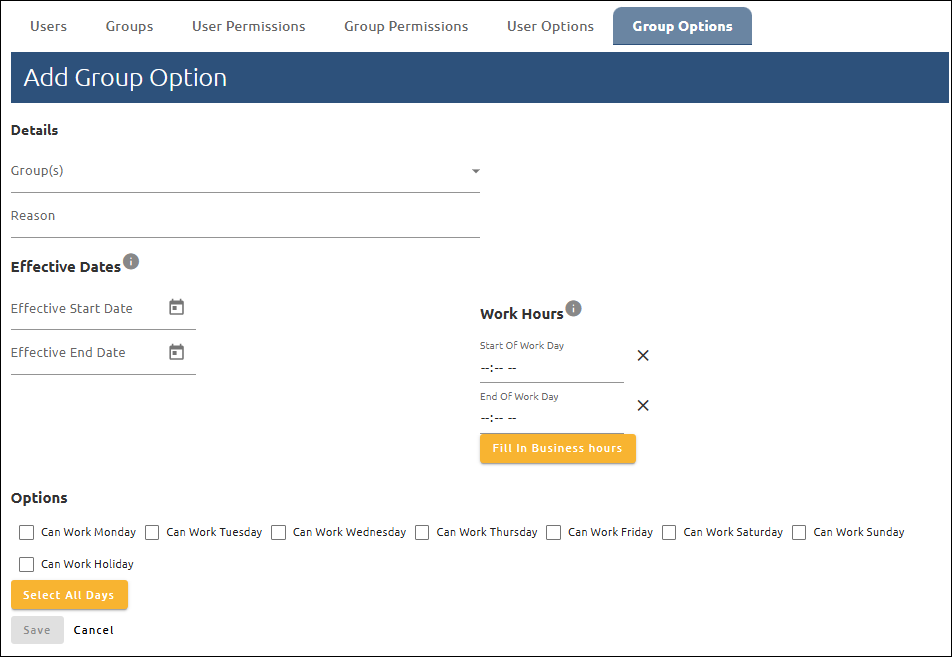Expand the Group(s) dropdown
This screenshot has width=952, height=657.
coord(475,171)
